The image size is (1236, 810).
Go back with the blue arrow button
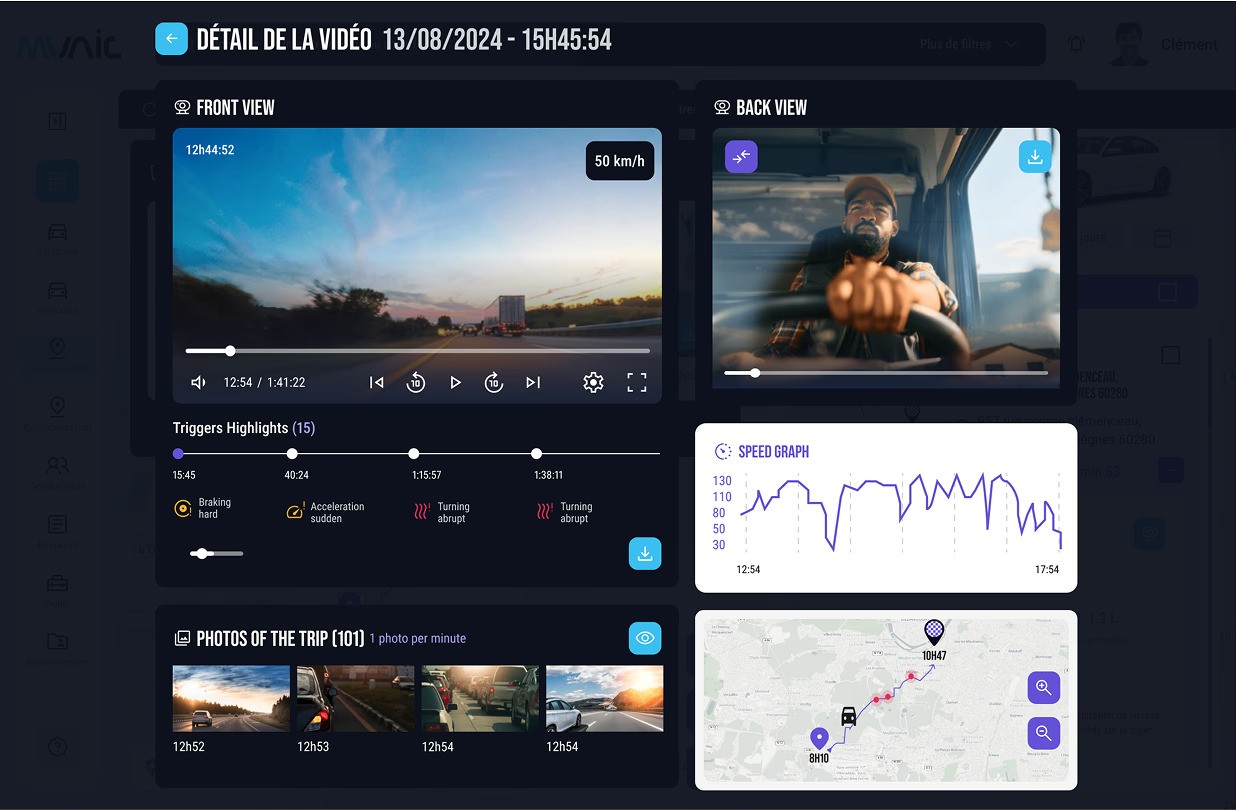click(x=171, y=39)
